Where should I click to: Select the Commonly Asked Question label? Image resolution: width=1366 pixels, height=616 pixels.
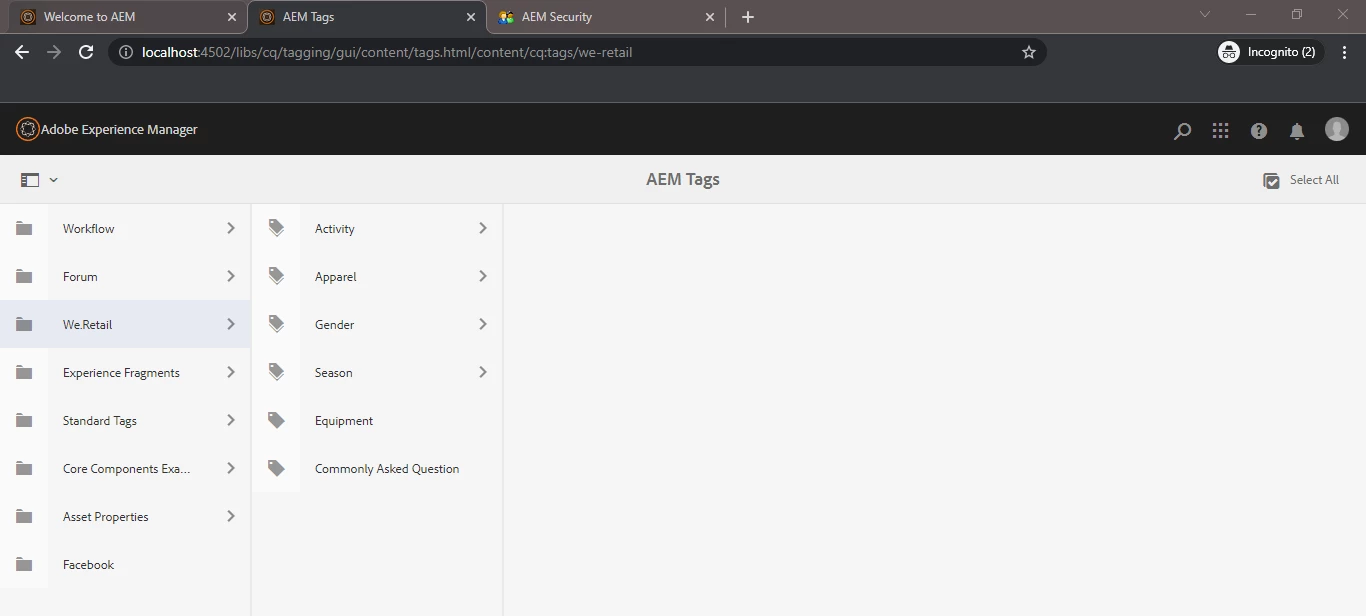pos(387,469)
